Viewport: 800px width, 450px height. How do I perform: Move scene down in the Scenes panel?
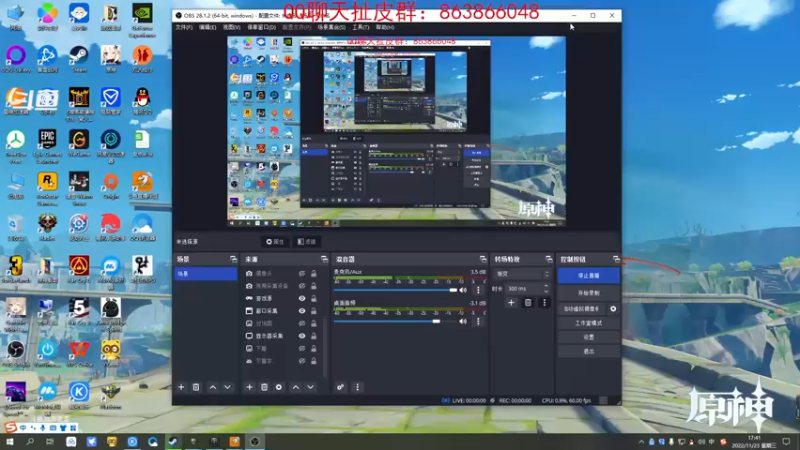227,387
